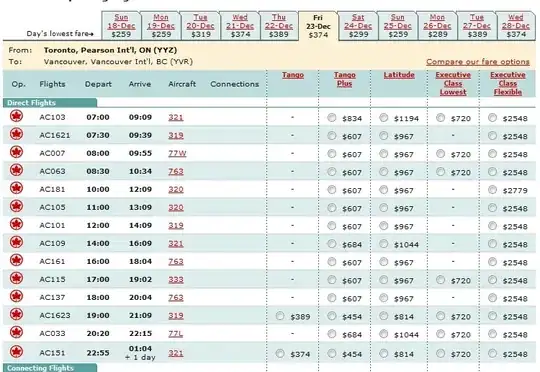Switch to the Mon 19-Dec date tab
The image size is (540, 372).
click(x=161, y=26)
